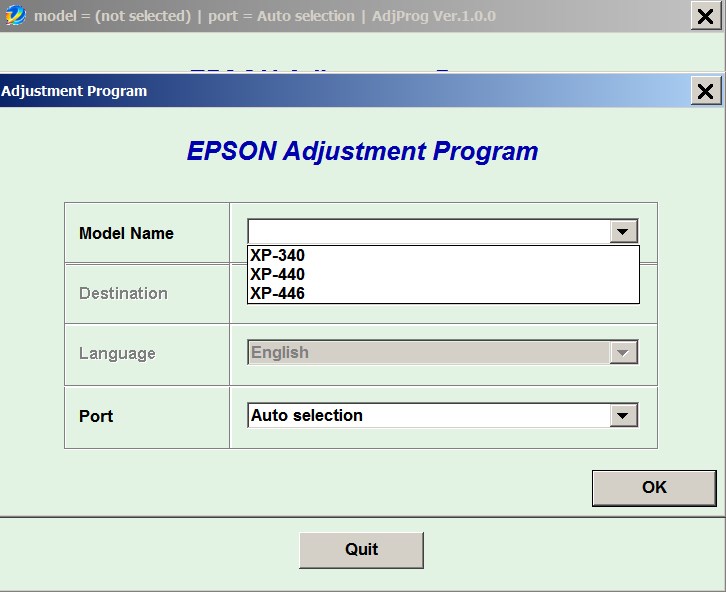This screenshot has width=726, height=592.
Task: Exit using the Quit button
Action: click(x=361, y=550)
